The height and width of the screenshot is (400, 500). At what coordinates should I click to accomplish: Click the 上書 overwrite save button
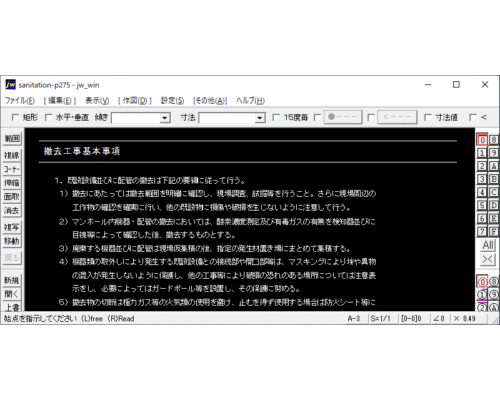[12, 307]
